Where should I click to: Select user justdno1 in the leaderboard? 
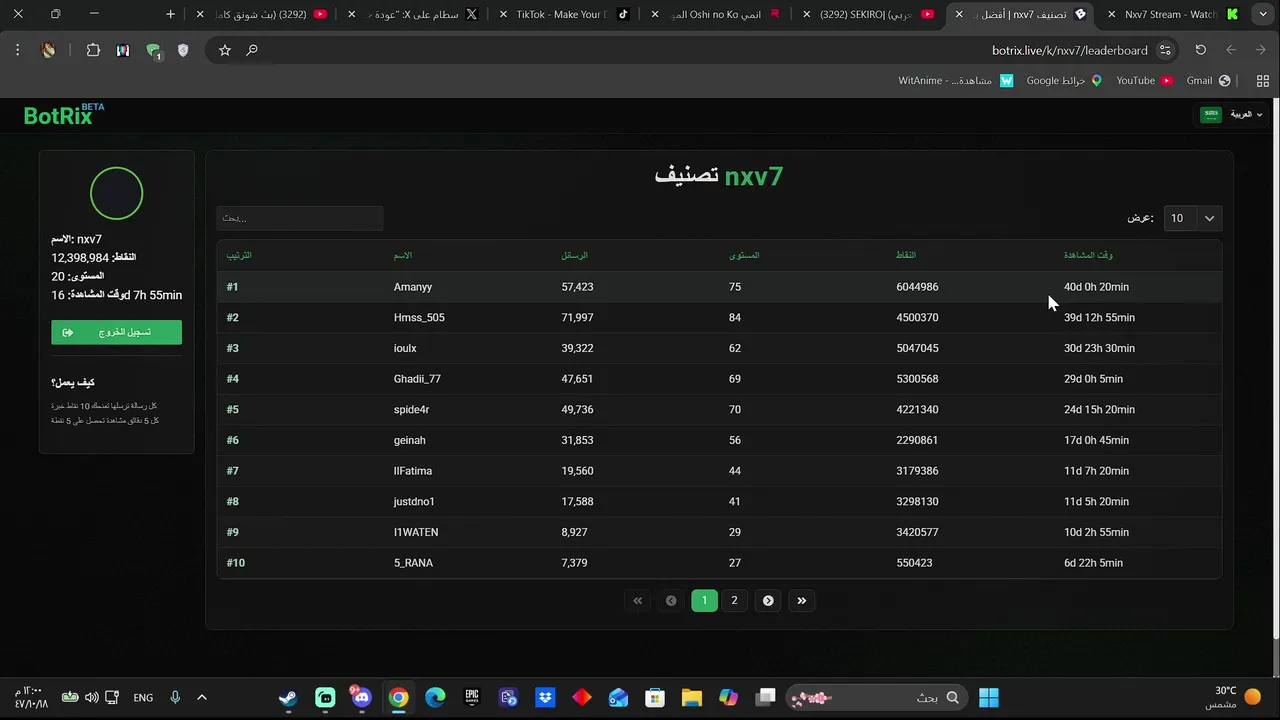click(x=414, y=501)
